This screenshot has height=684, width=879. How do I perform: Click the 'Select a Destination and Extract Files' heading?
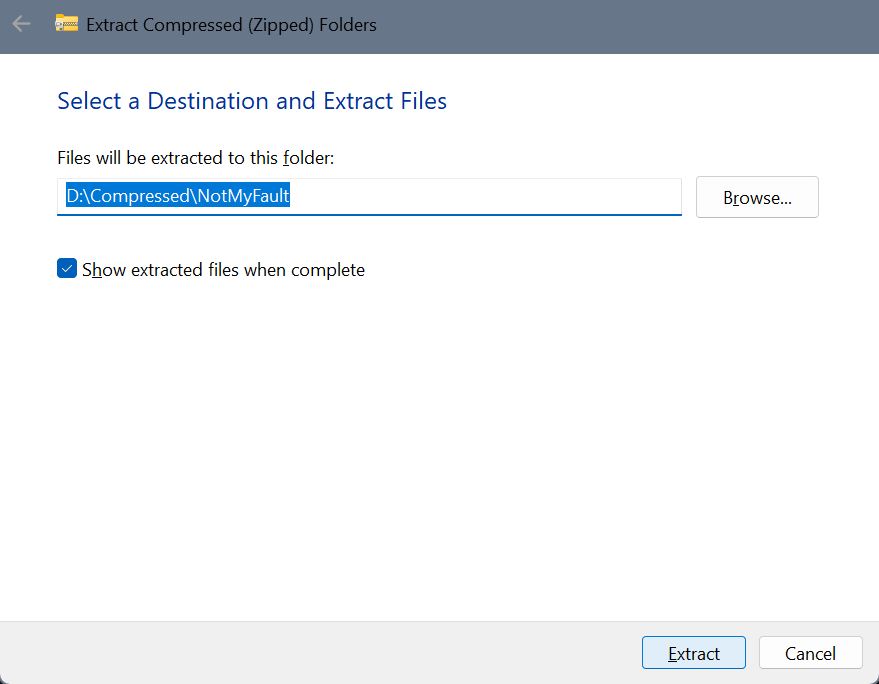(252, 101)
